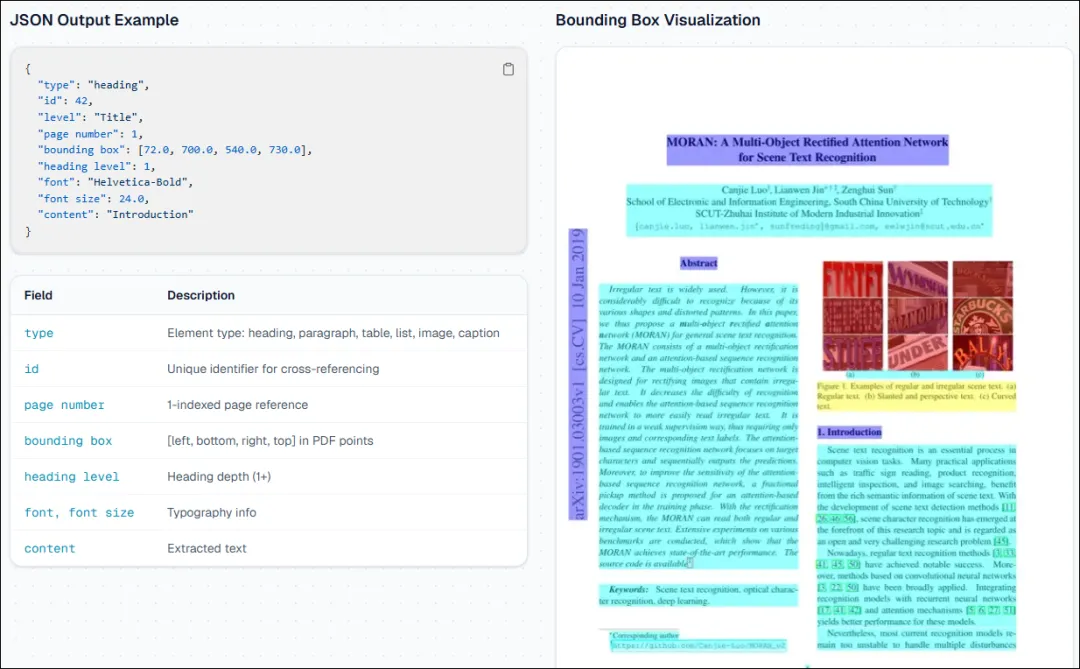Click the 'Corresponding author' footnote
Viewport: 1080px width, 669px height.
coord(645,635)
